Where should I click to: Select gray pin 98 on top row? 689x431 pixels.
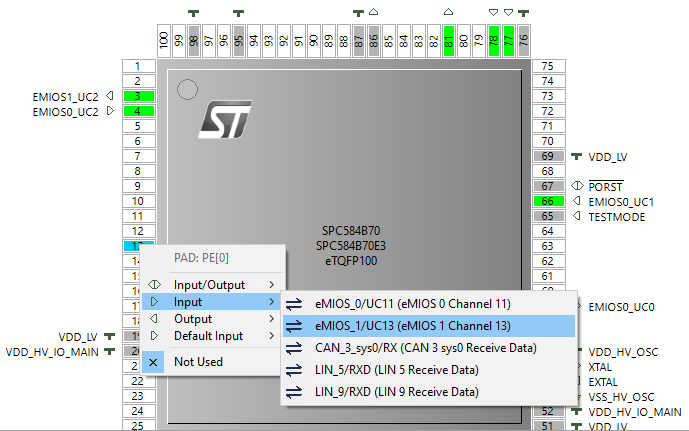pyautogui.click(x=194, y=41)
